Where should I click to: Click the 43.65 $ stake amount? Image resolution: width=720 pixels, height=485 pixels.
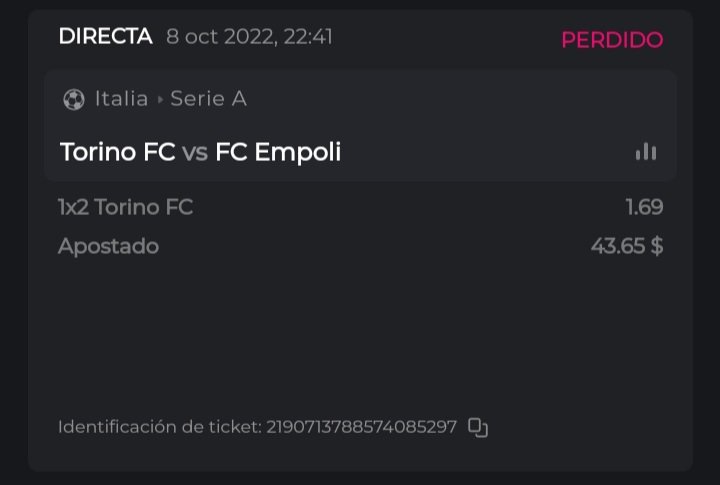click(x=626, y=246)
